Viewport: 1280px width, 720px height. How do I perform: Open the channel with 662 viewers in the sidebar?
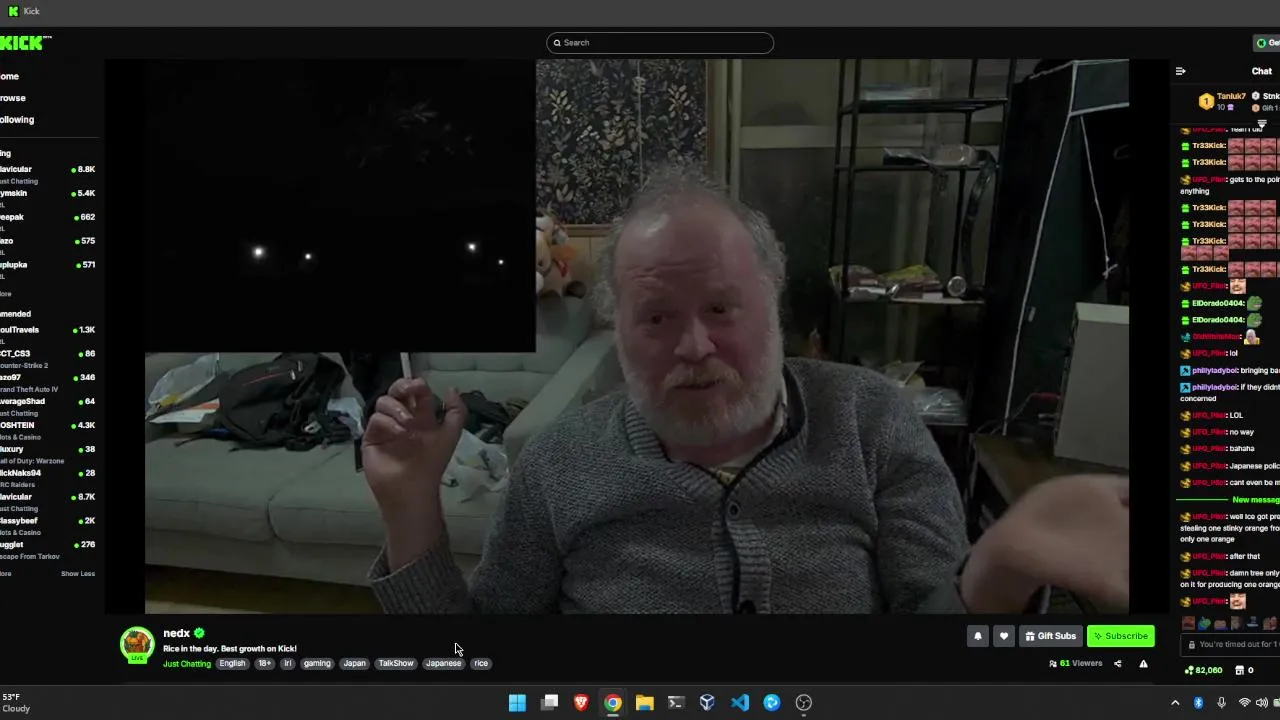[48, 221]
